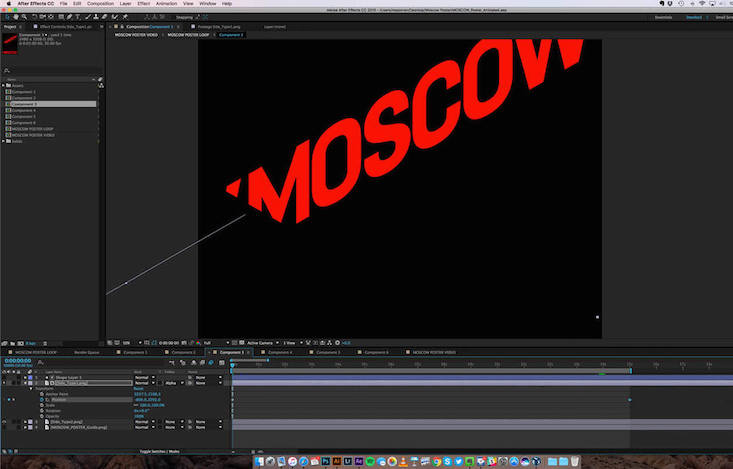Open the Full resolution dropdown

(x=216, y=343)
